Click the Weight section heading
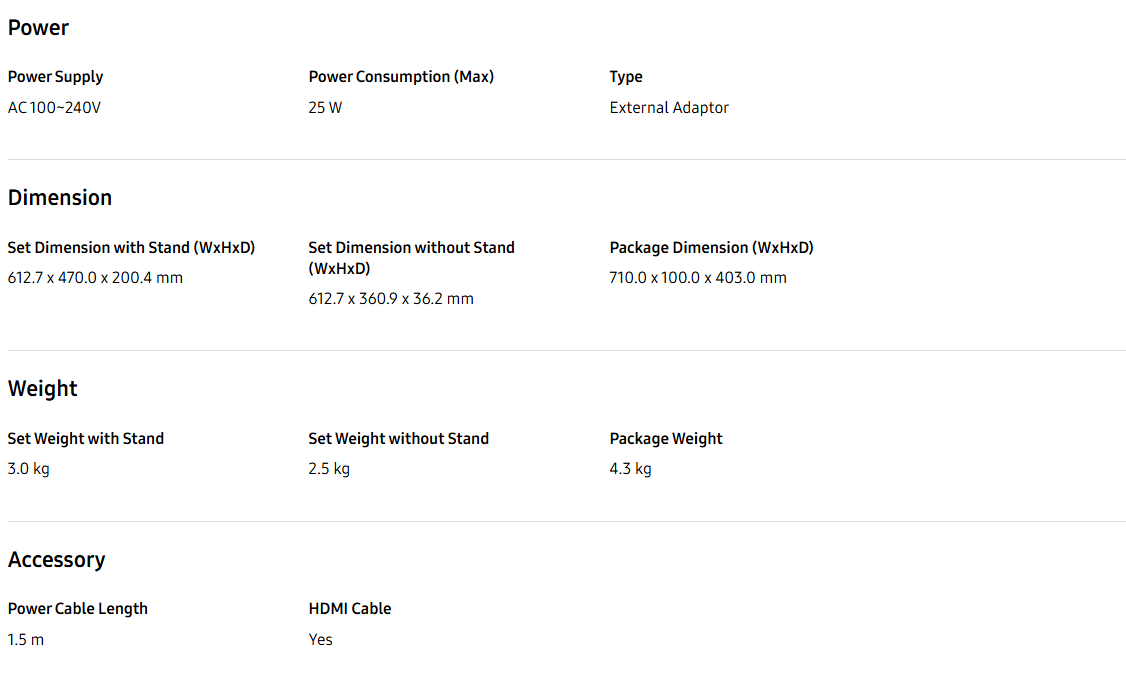Image resolution: width=1126 pixels, height=698 pixels. point(42,388)
